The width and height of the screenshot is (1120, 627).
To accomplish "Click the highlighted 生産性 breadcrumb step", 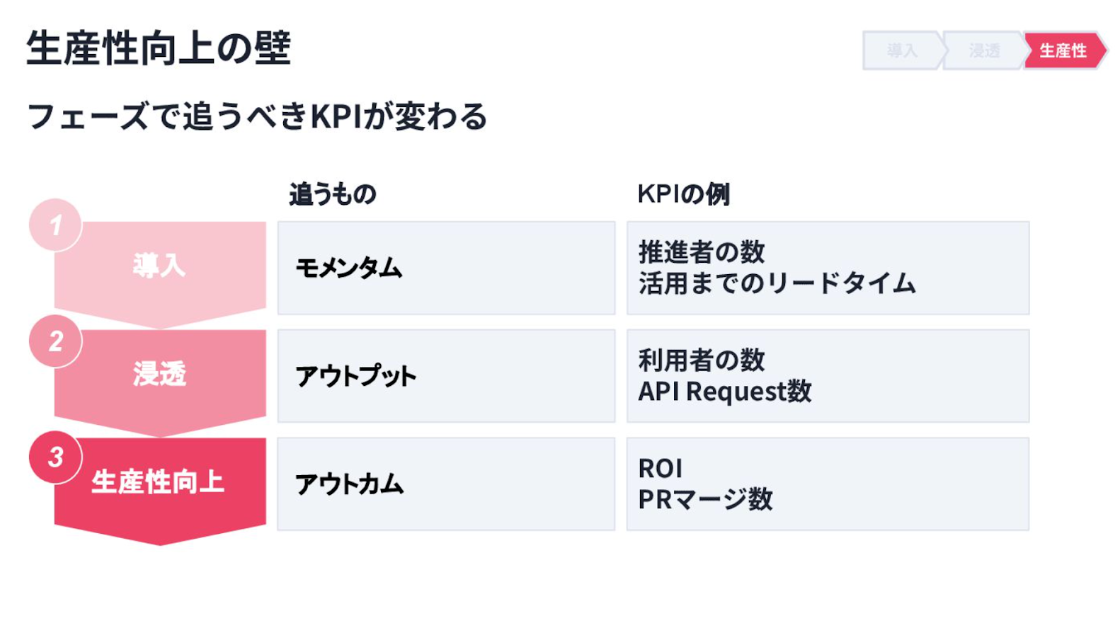I will tap(1065, 51).
